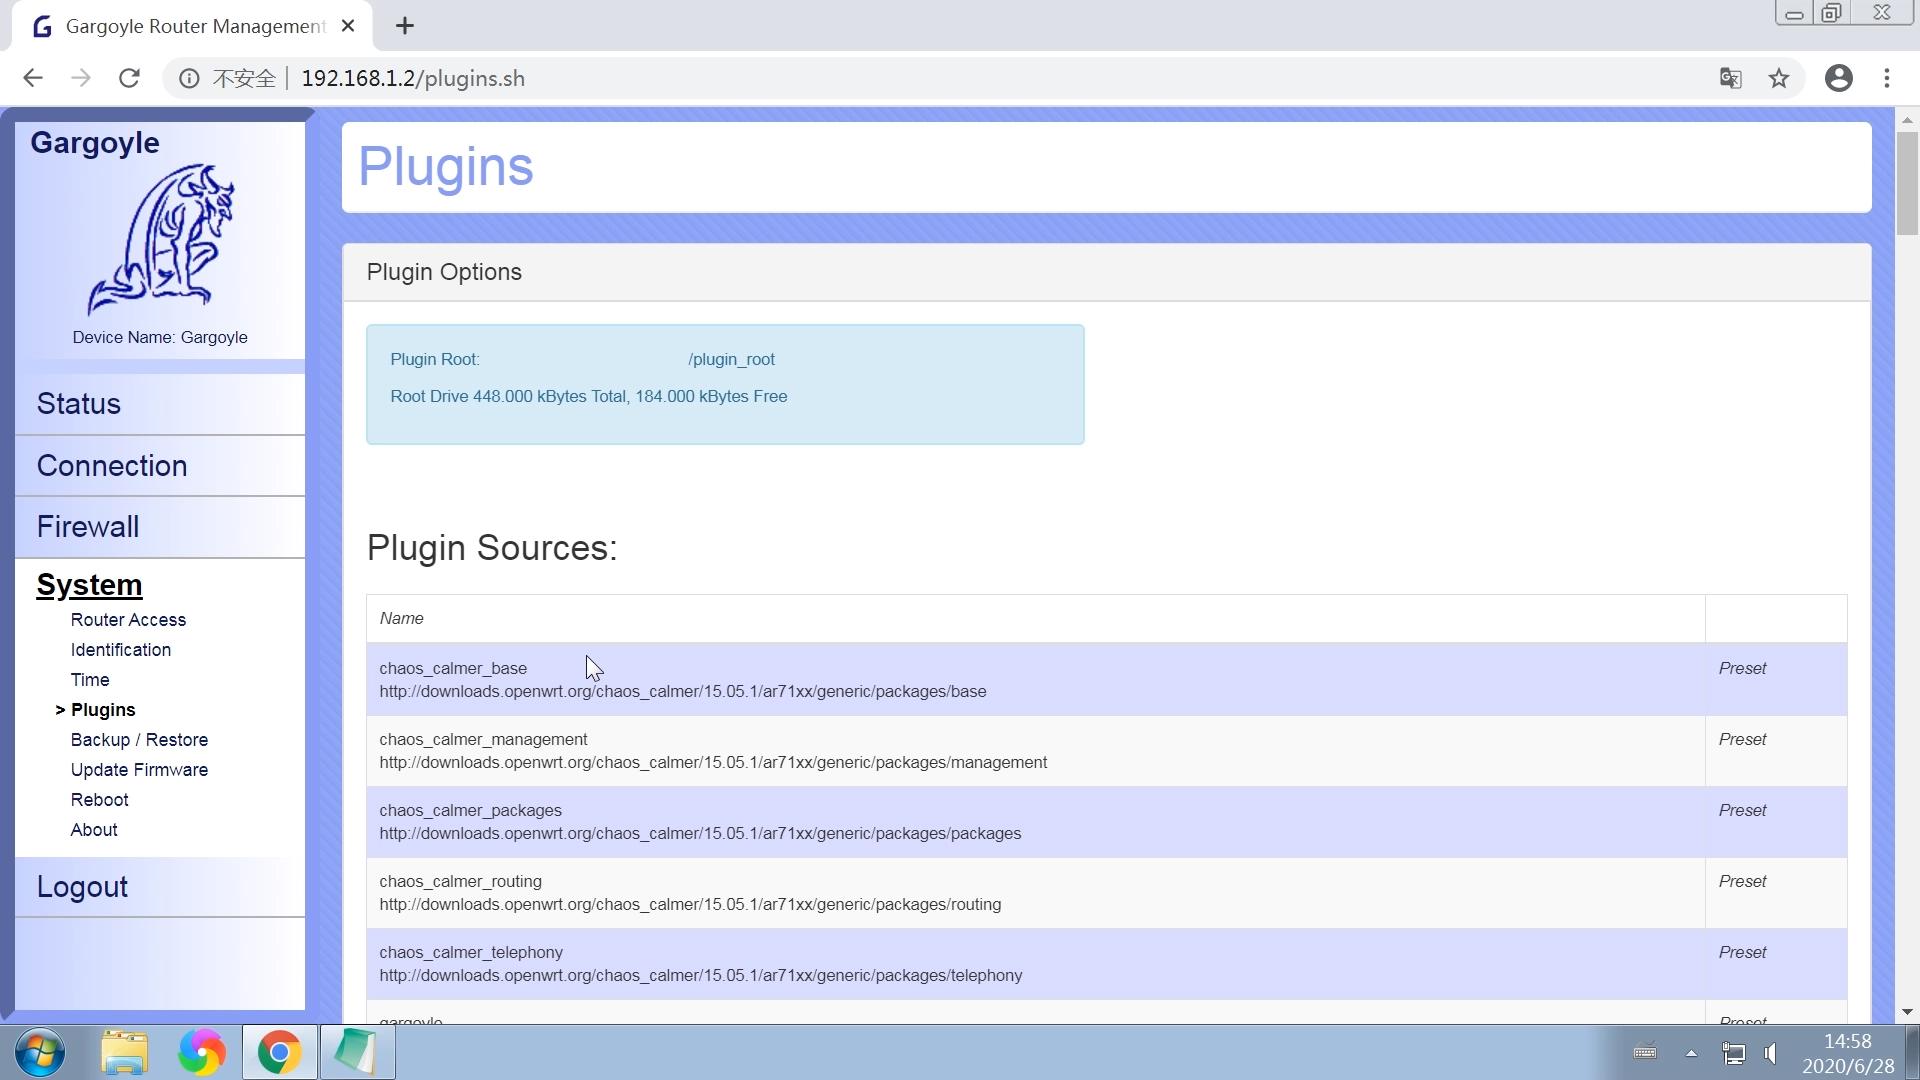Bookmark page with star icon
The height and width of the screenshot is (1080, 1920).
pyautogui.click(x=1778, y=78)
